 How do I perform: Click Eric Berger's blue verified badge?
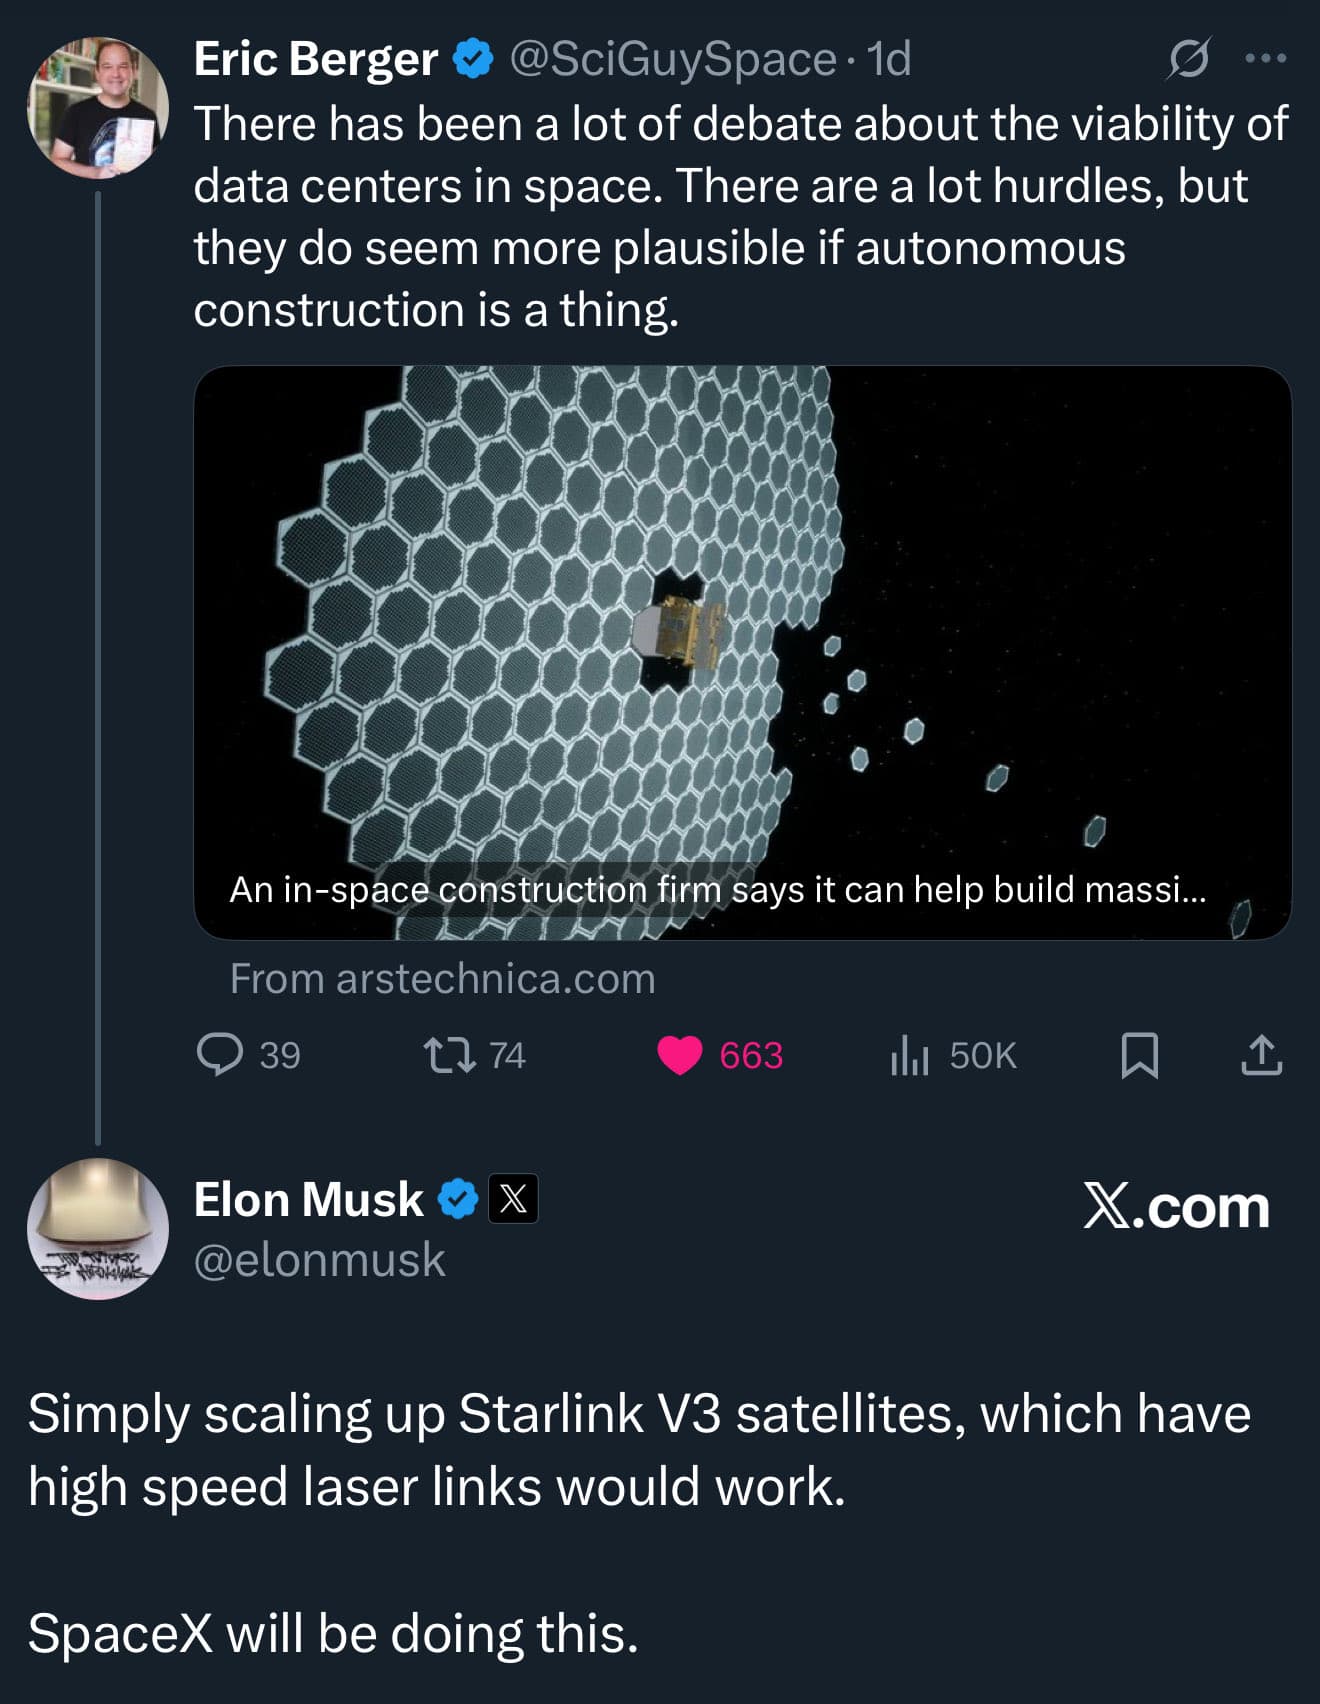tap(473, 59)
